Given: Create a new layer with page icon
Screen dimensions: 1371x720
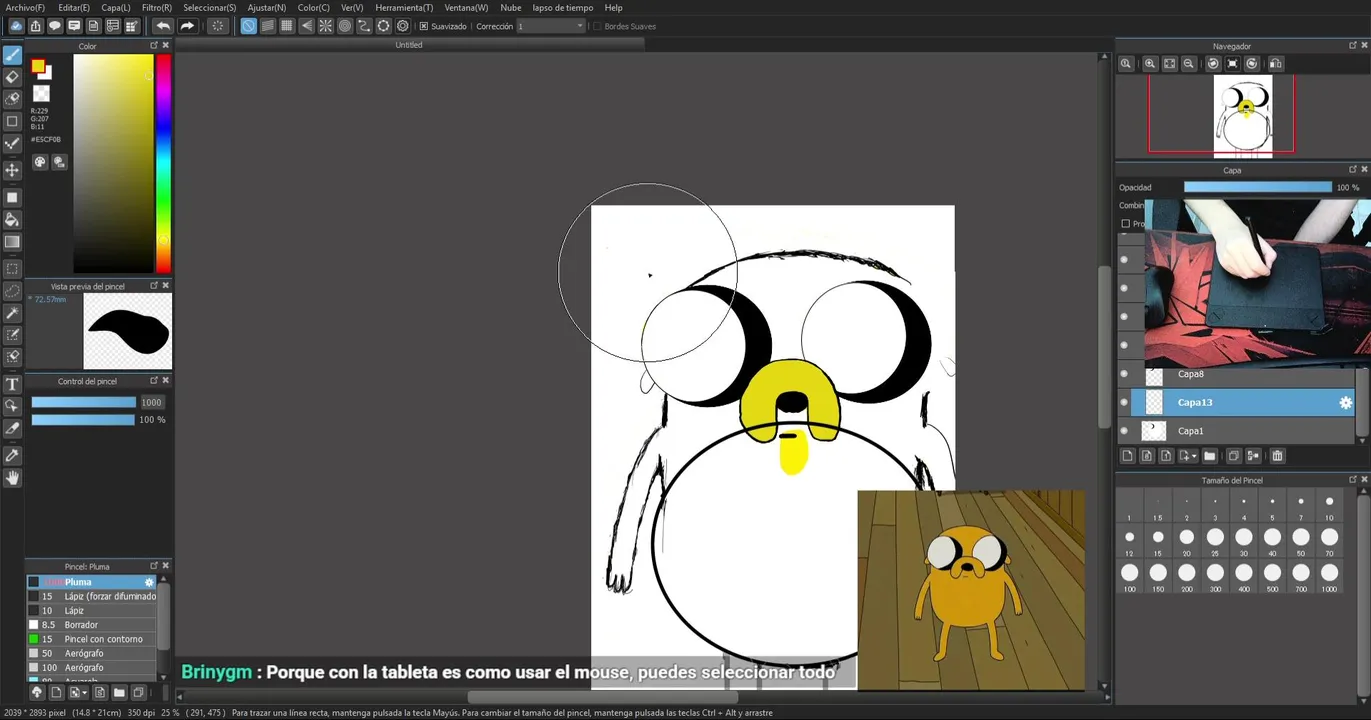Looking at the screenshot, I should pyautogui.click(x=1128, y=456).
